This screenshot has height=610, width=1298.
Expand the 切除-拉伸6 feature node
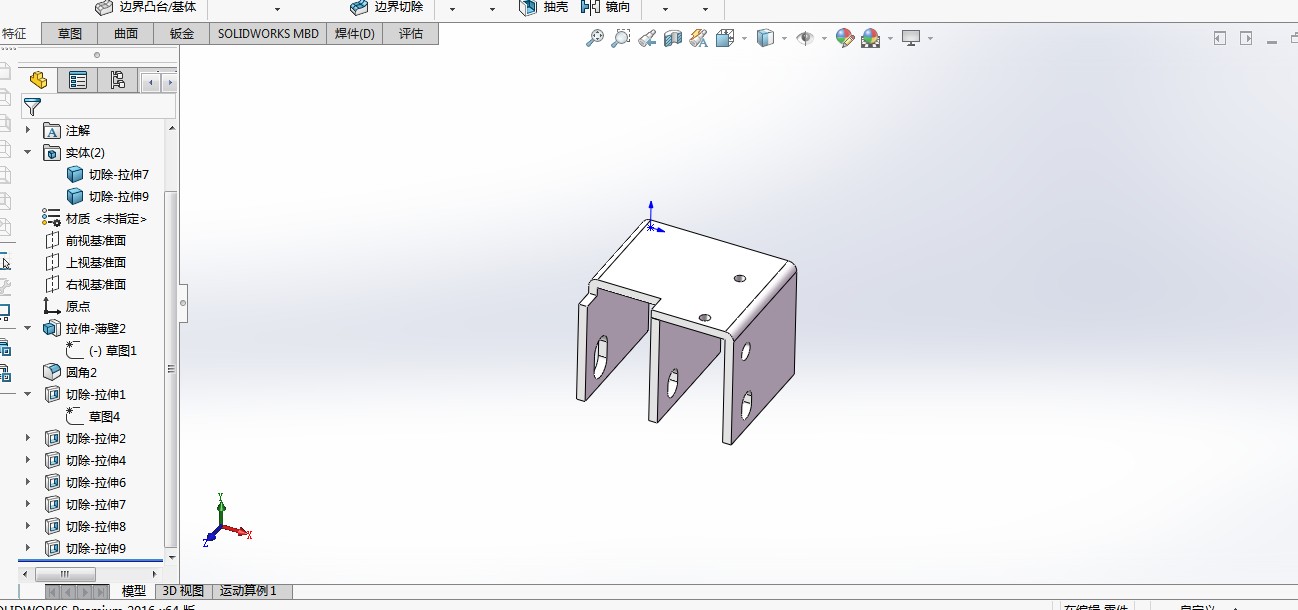[28, 482]
